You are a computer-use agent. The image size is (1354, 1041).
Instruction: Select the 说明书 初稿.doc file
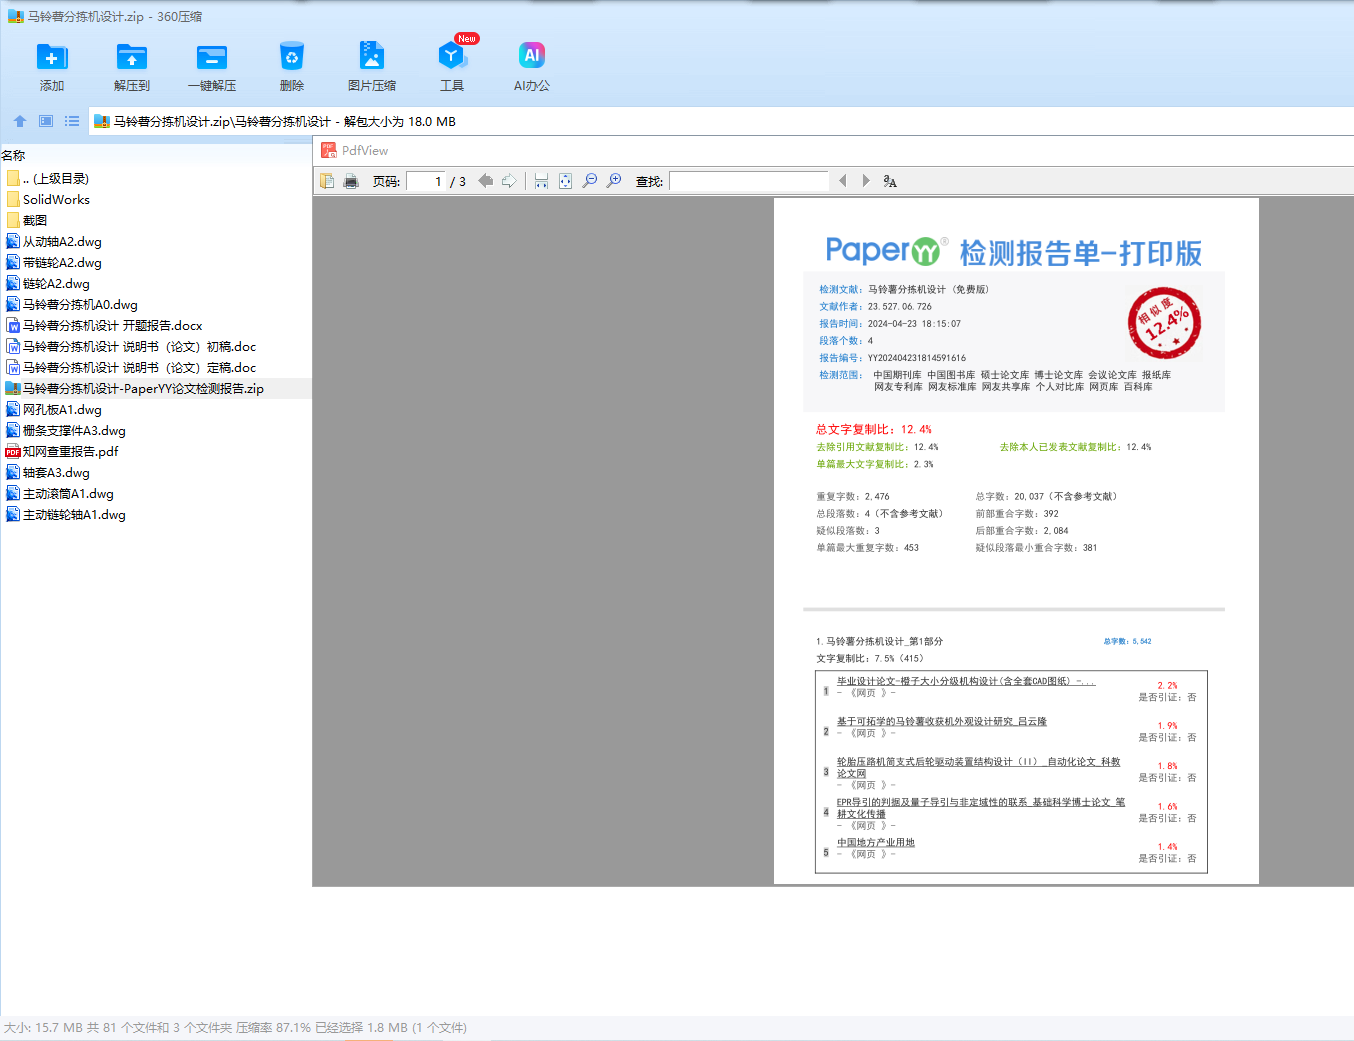coord(131,347)
